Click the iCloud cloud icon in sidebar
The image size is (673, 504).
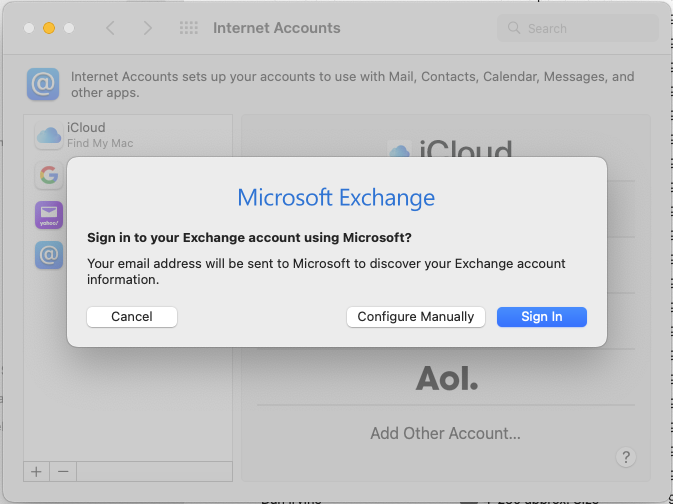(49, 135)
